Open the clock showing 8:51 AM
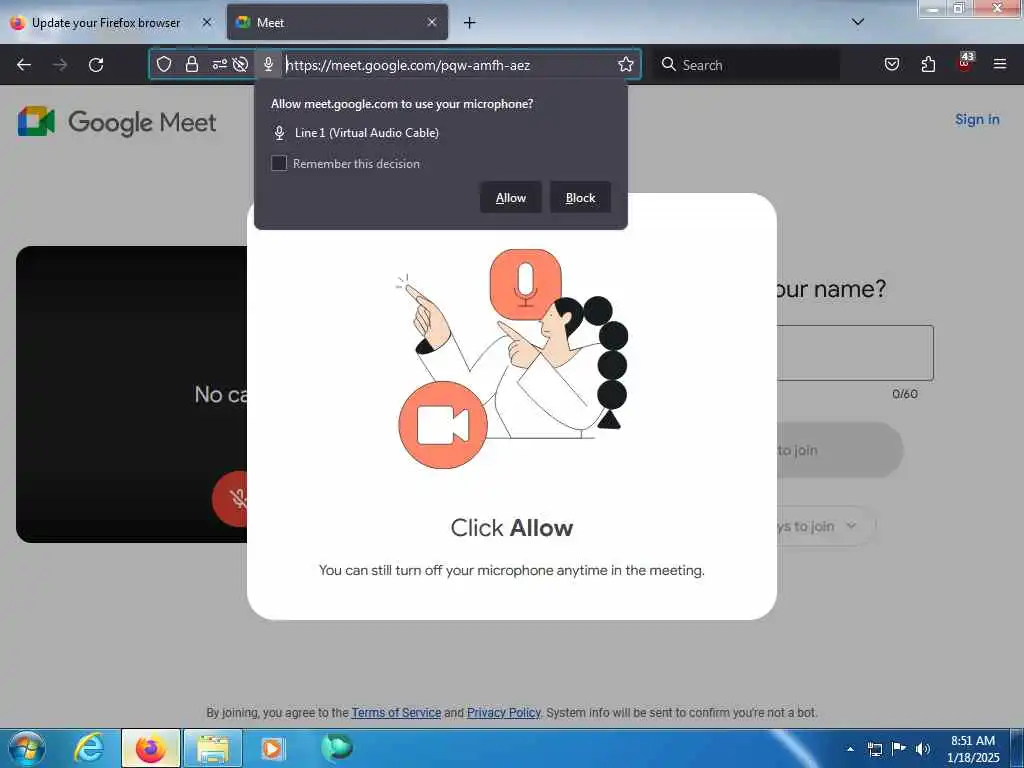 [x=972, y=749]
